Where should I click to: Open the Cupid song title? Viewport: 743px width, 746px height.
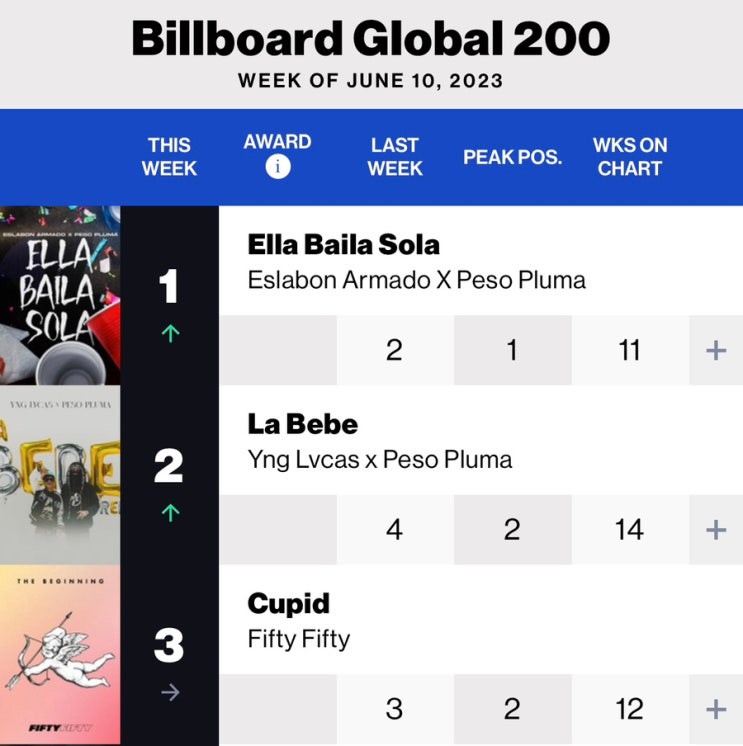(288, 604)
